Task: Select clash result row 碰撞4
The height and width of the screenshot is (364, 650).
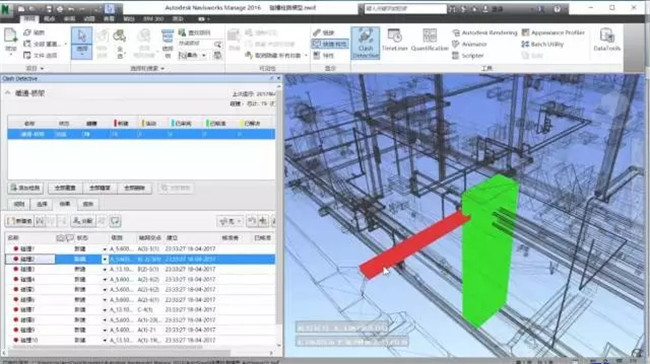Action: (x=139, y=280)
